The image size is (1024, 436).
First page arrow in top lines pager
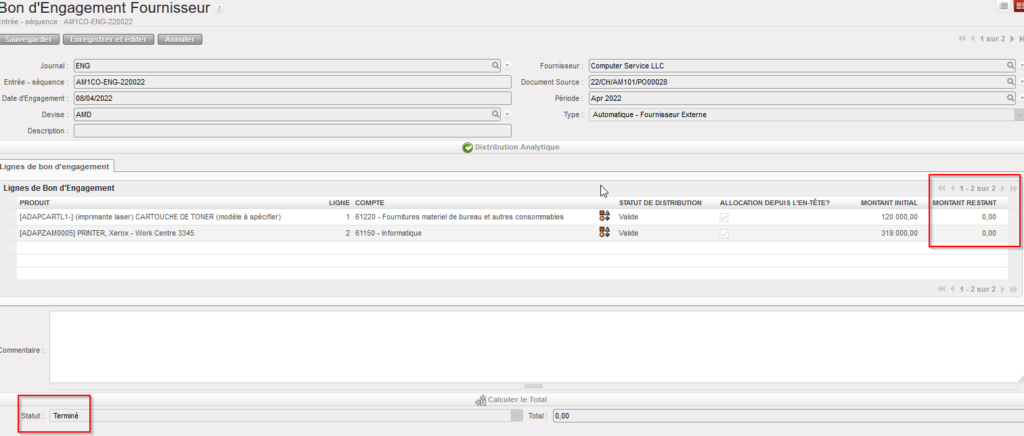pyautogui.click(x=942, y=188)
